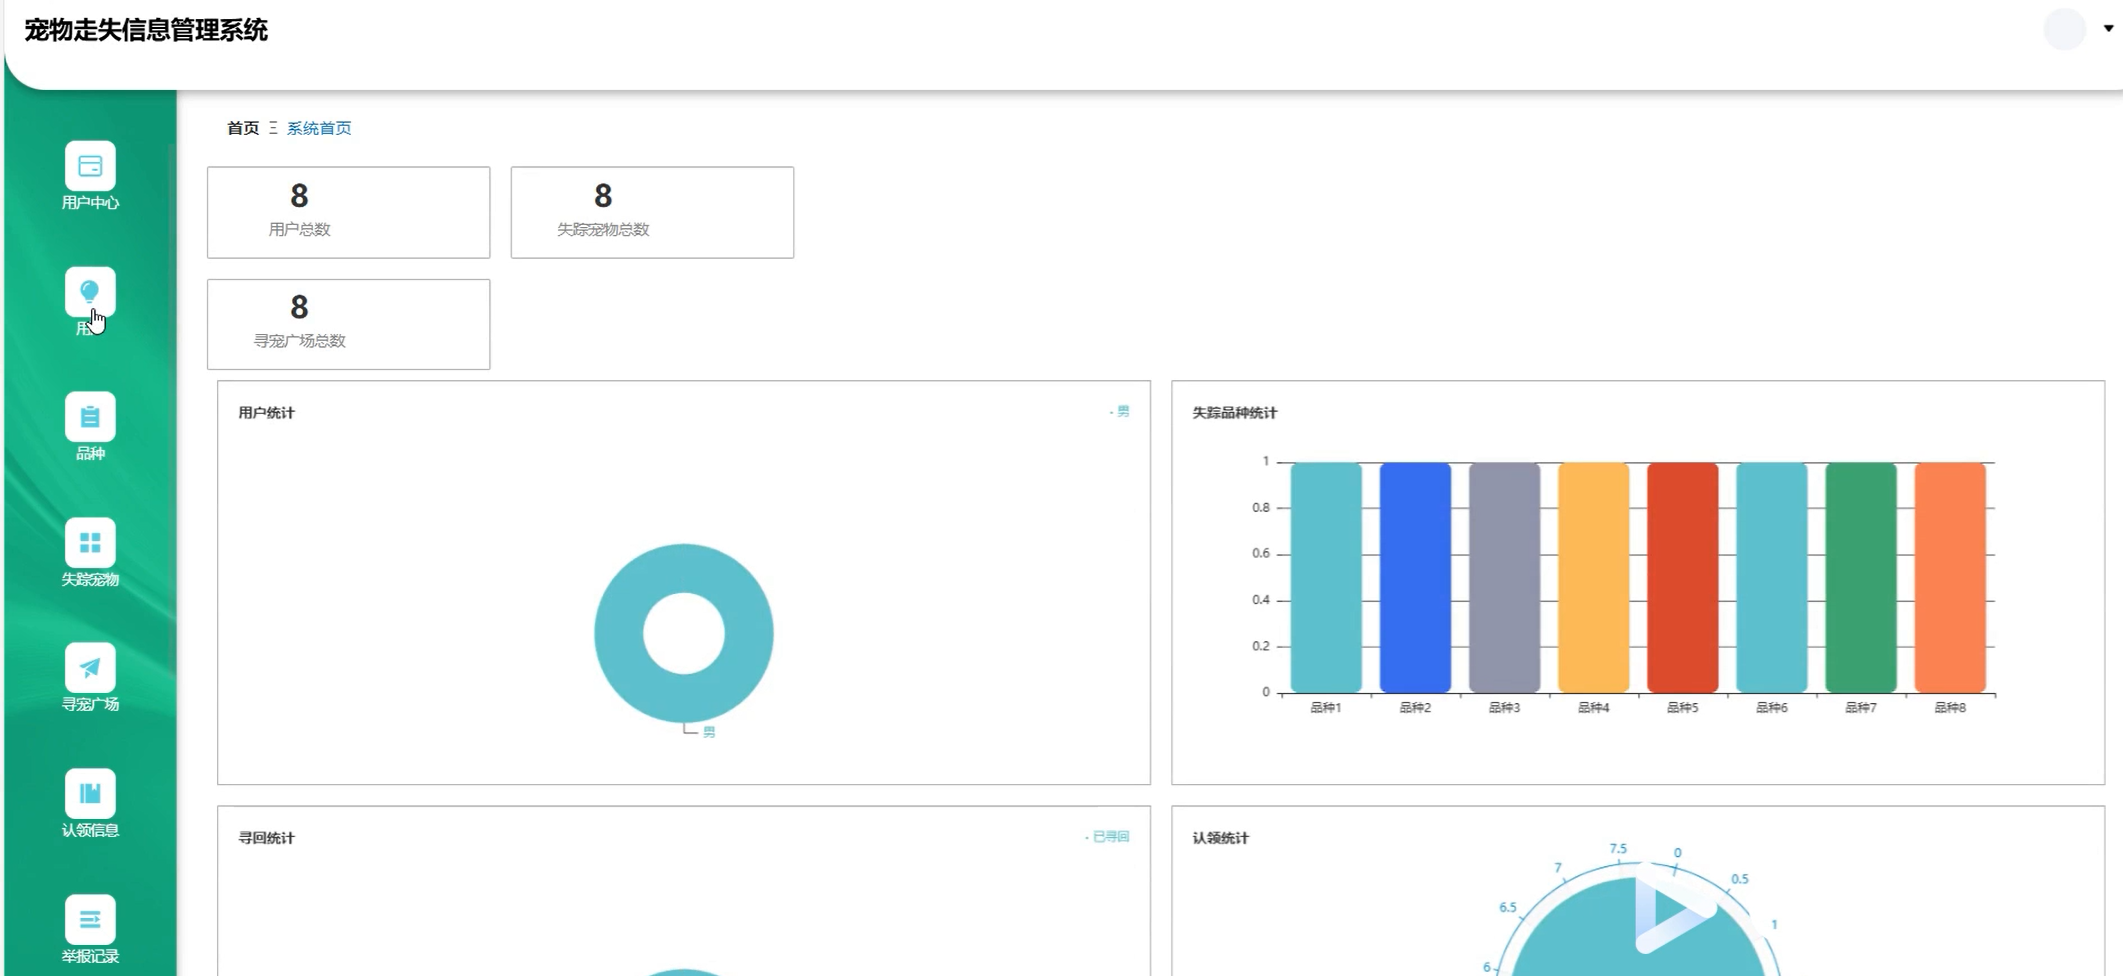Select the 失踪宠物总数 statistic card
Image resolution: width=2123 pixels, height=976 pixels.
coord(652,212)
